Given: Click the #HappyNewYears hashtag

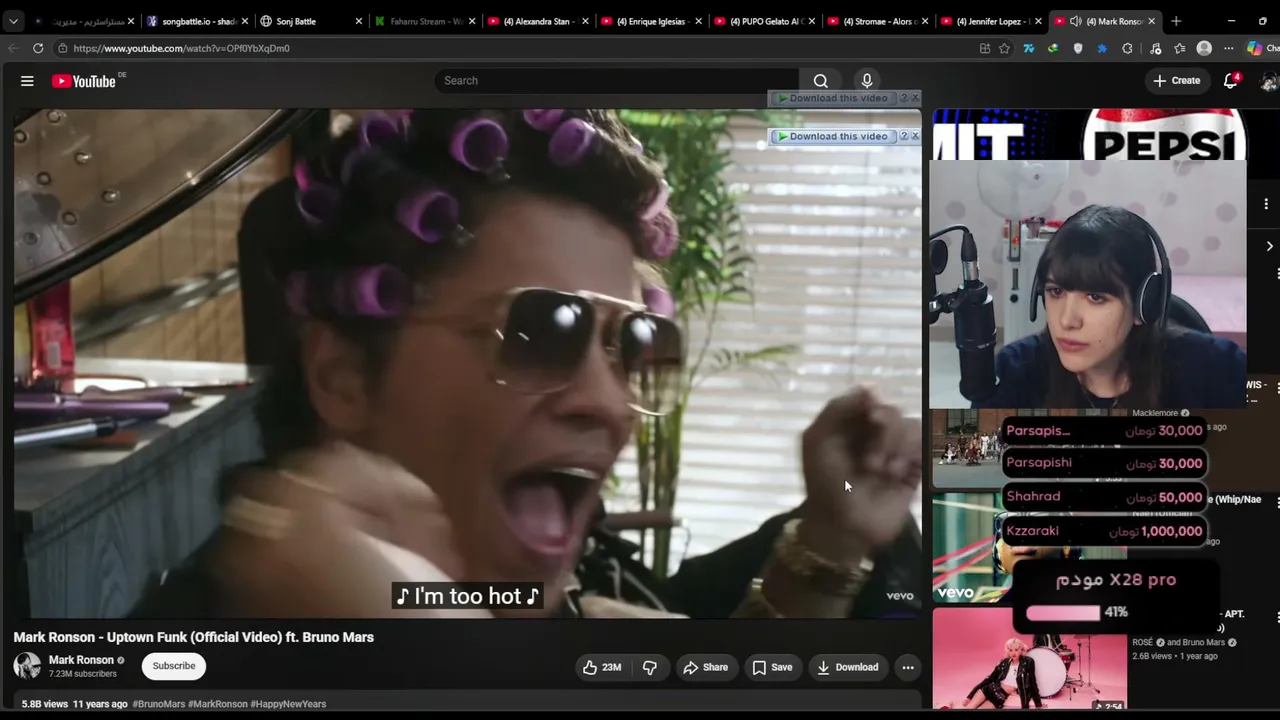Looking at the screenshot, I should 288,704.
